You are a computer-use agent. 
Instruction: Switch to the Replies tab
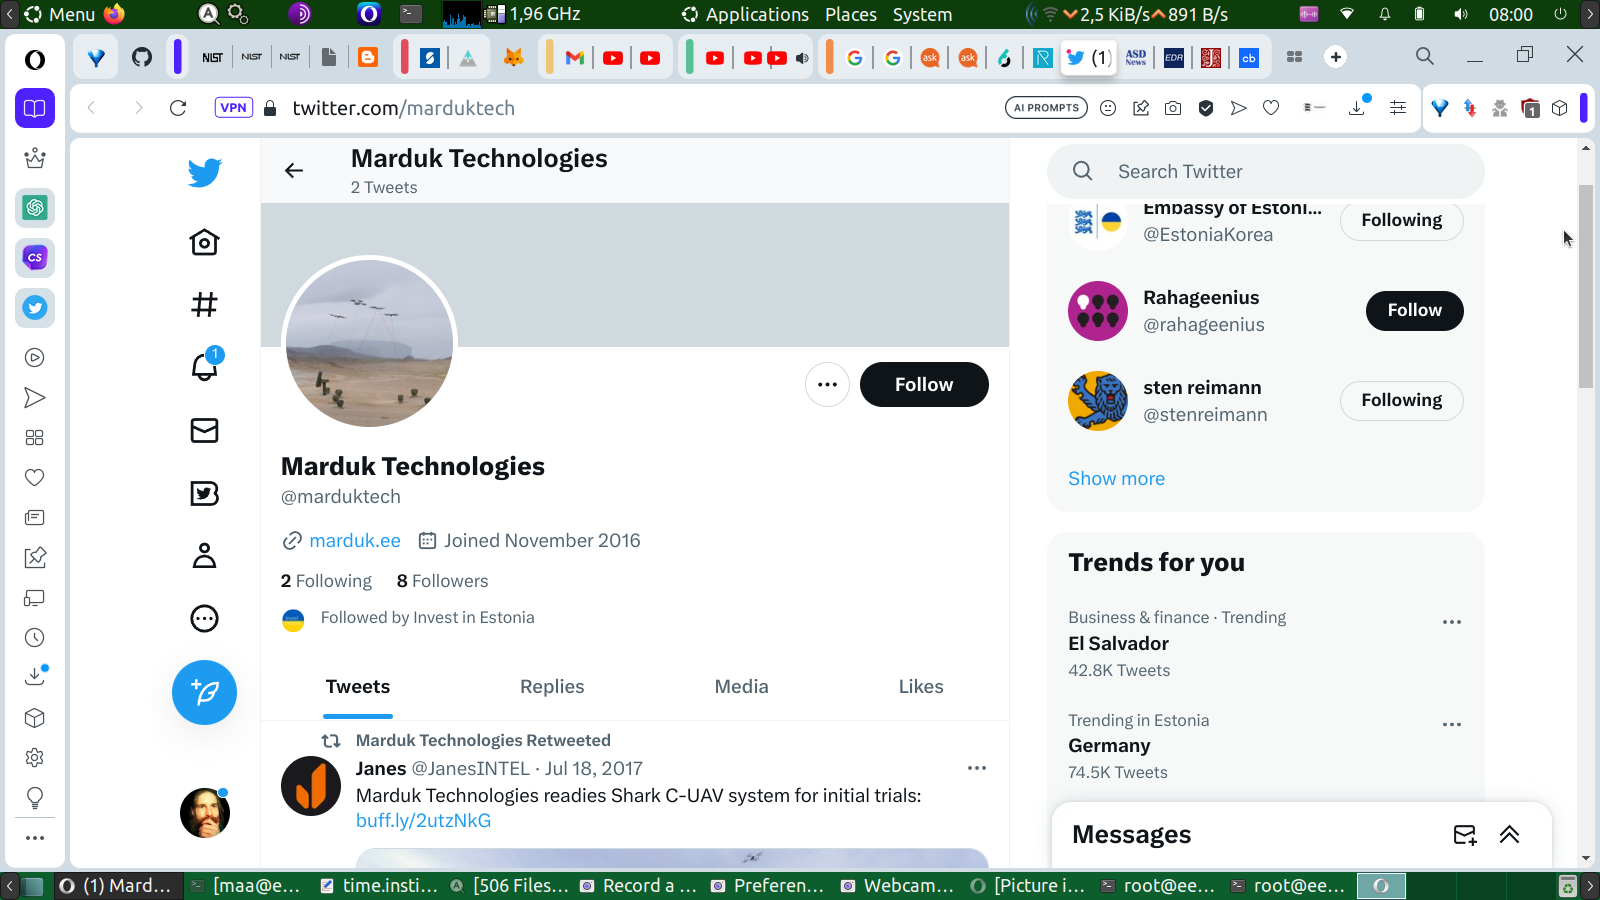coord(552,687)
